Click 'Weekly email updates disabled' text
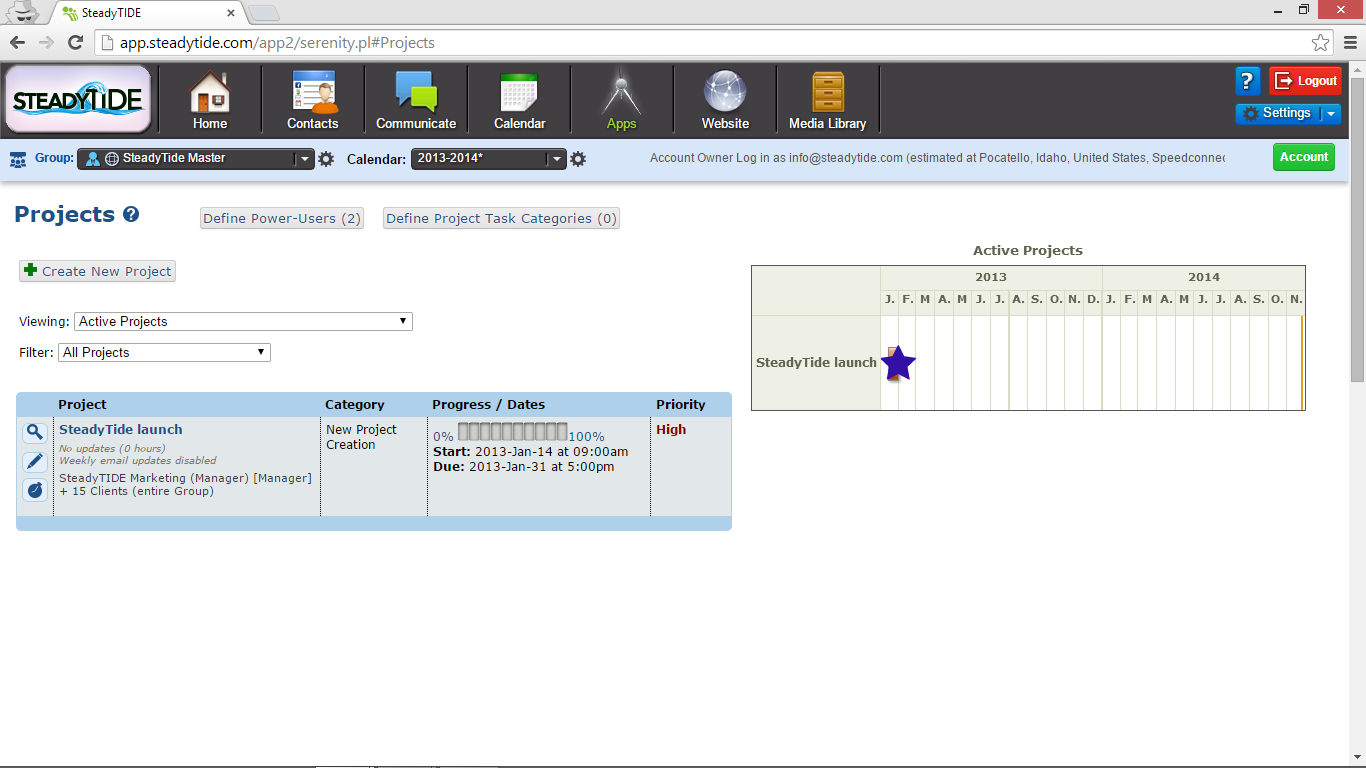The height and width of the screenshot is (768, 1366). click(x=138, y=460)
